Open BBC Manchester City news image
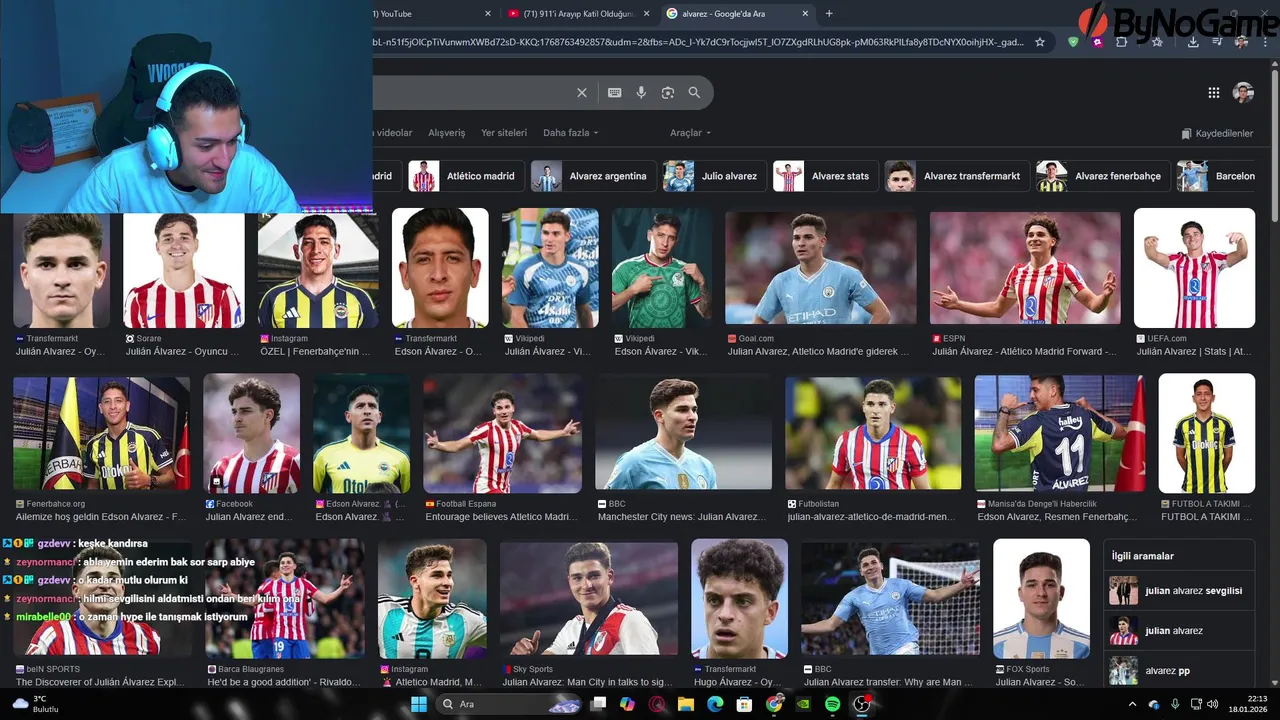This screenshot has height=720, width=1280. (x=683, y=433)
